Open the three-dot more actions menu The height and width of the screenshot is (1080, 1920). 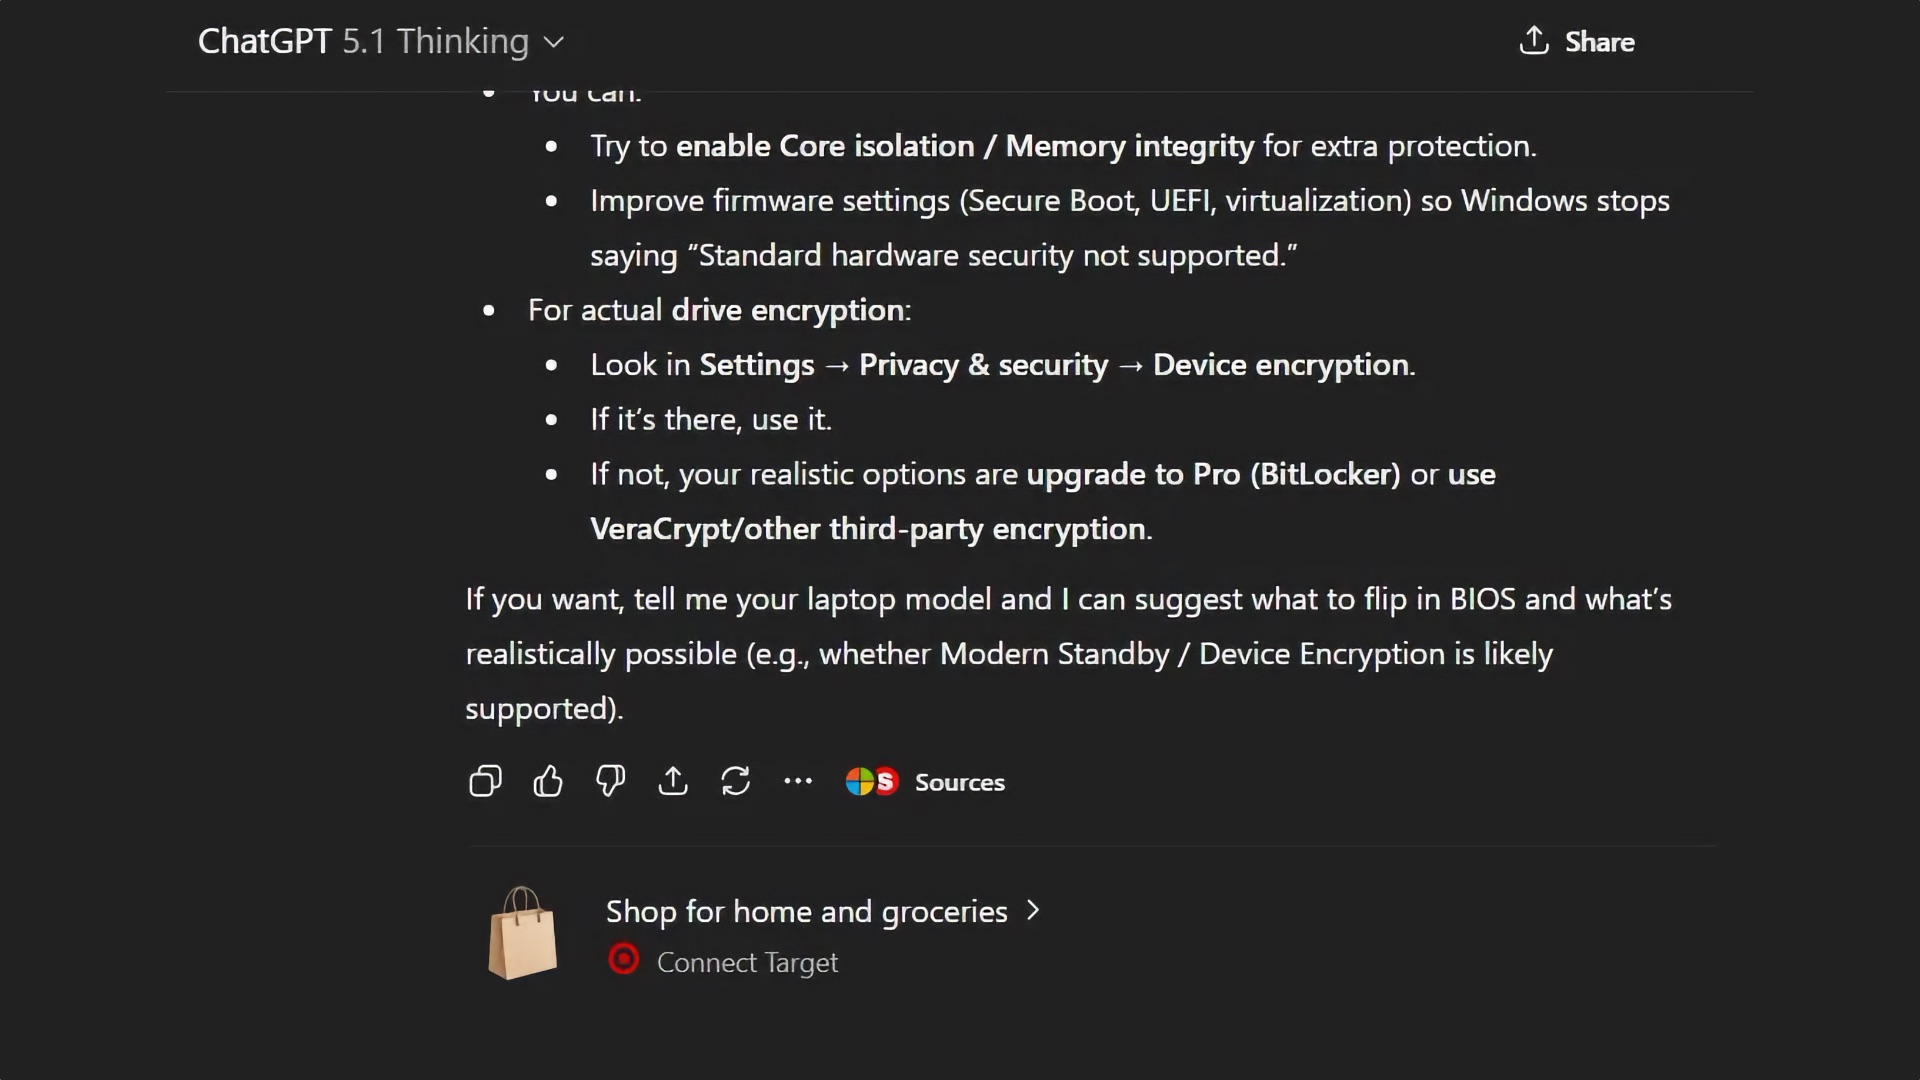[798, 781]
